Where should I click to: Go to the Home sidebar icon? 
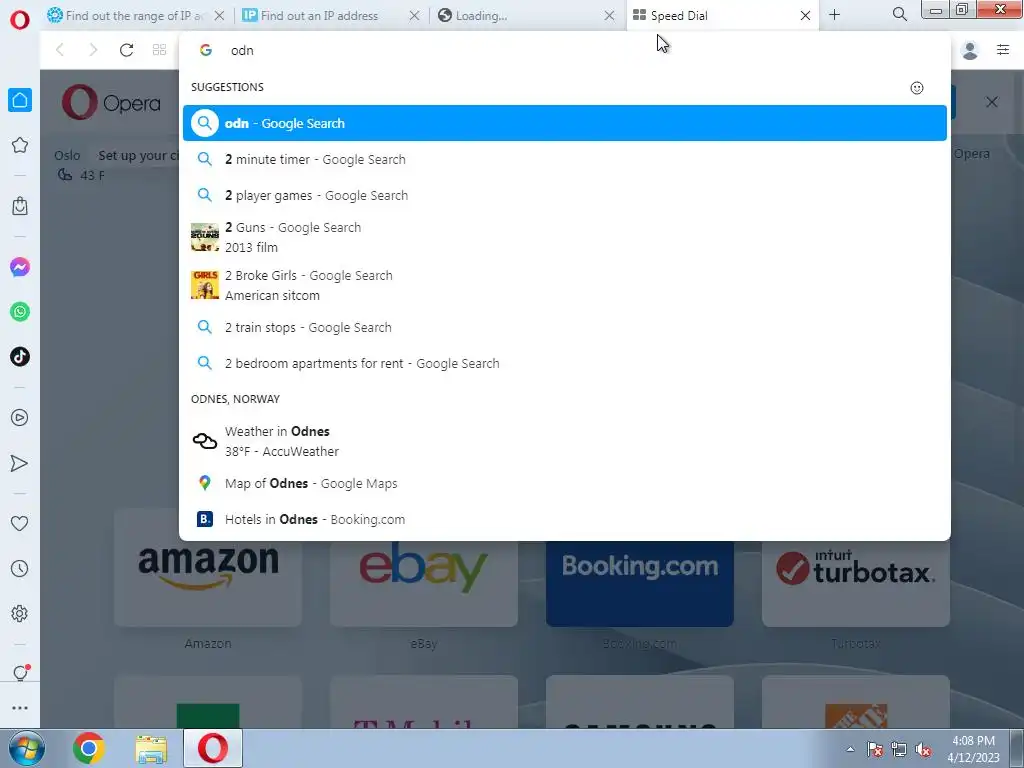coord(20,100)
